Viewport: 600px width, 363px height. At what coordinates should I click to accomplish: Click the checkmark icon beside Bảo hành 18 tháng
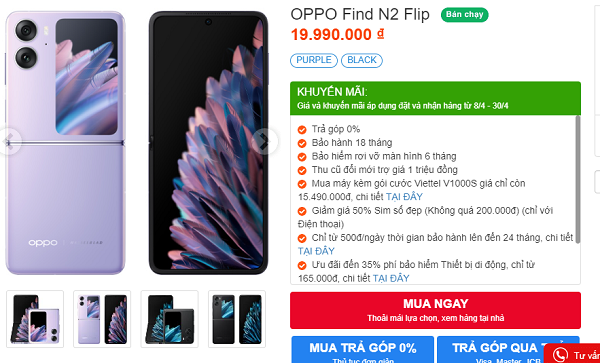point(302,143)
